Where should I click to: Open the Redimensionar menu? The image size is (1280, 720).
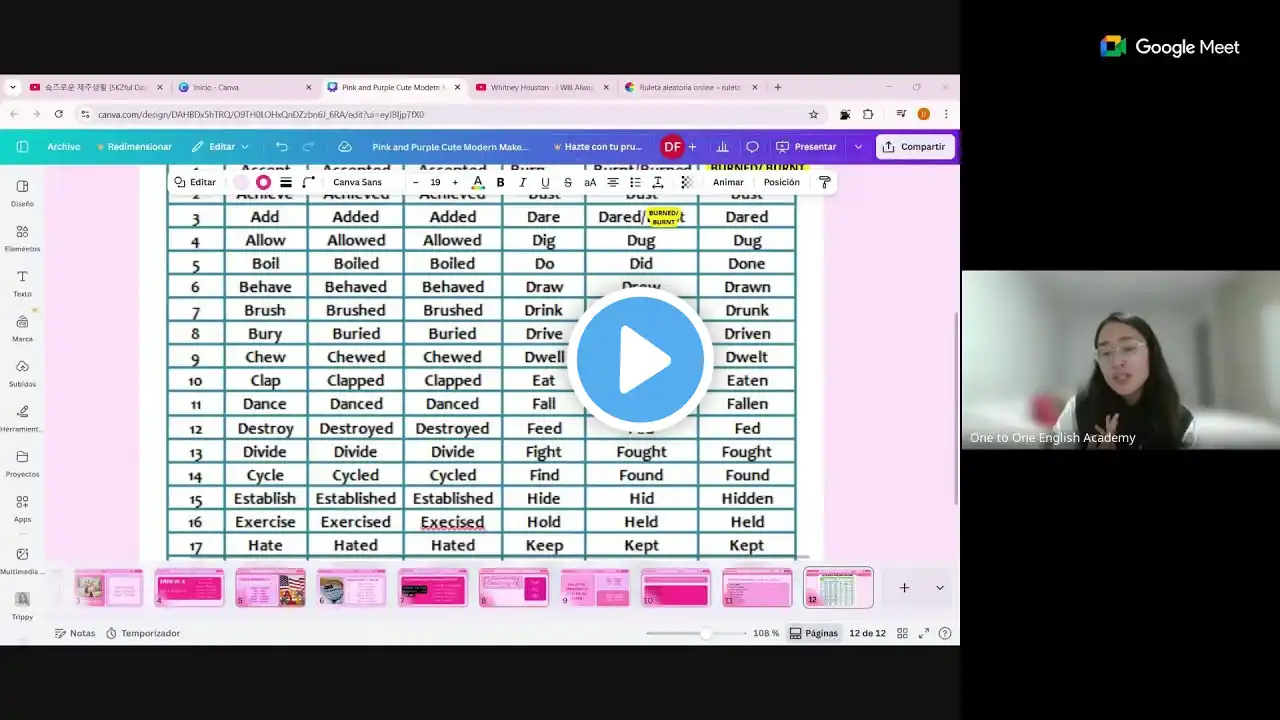coord(133,146)
